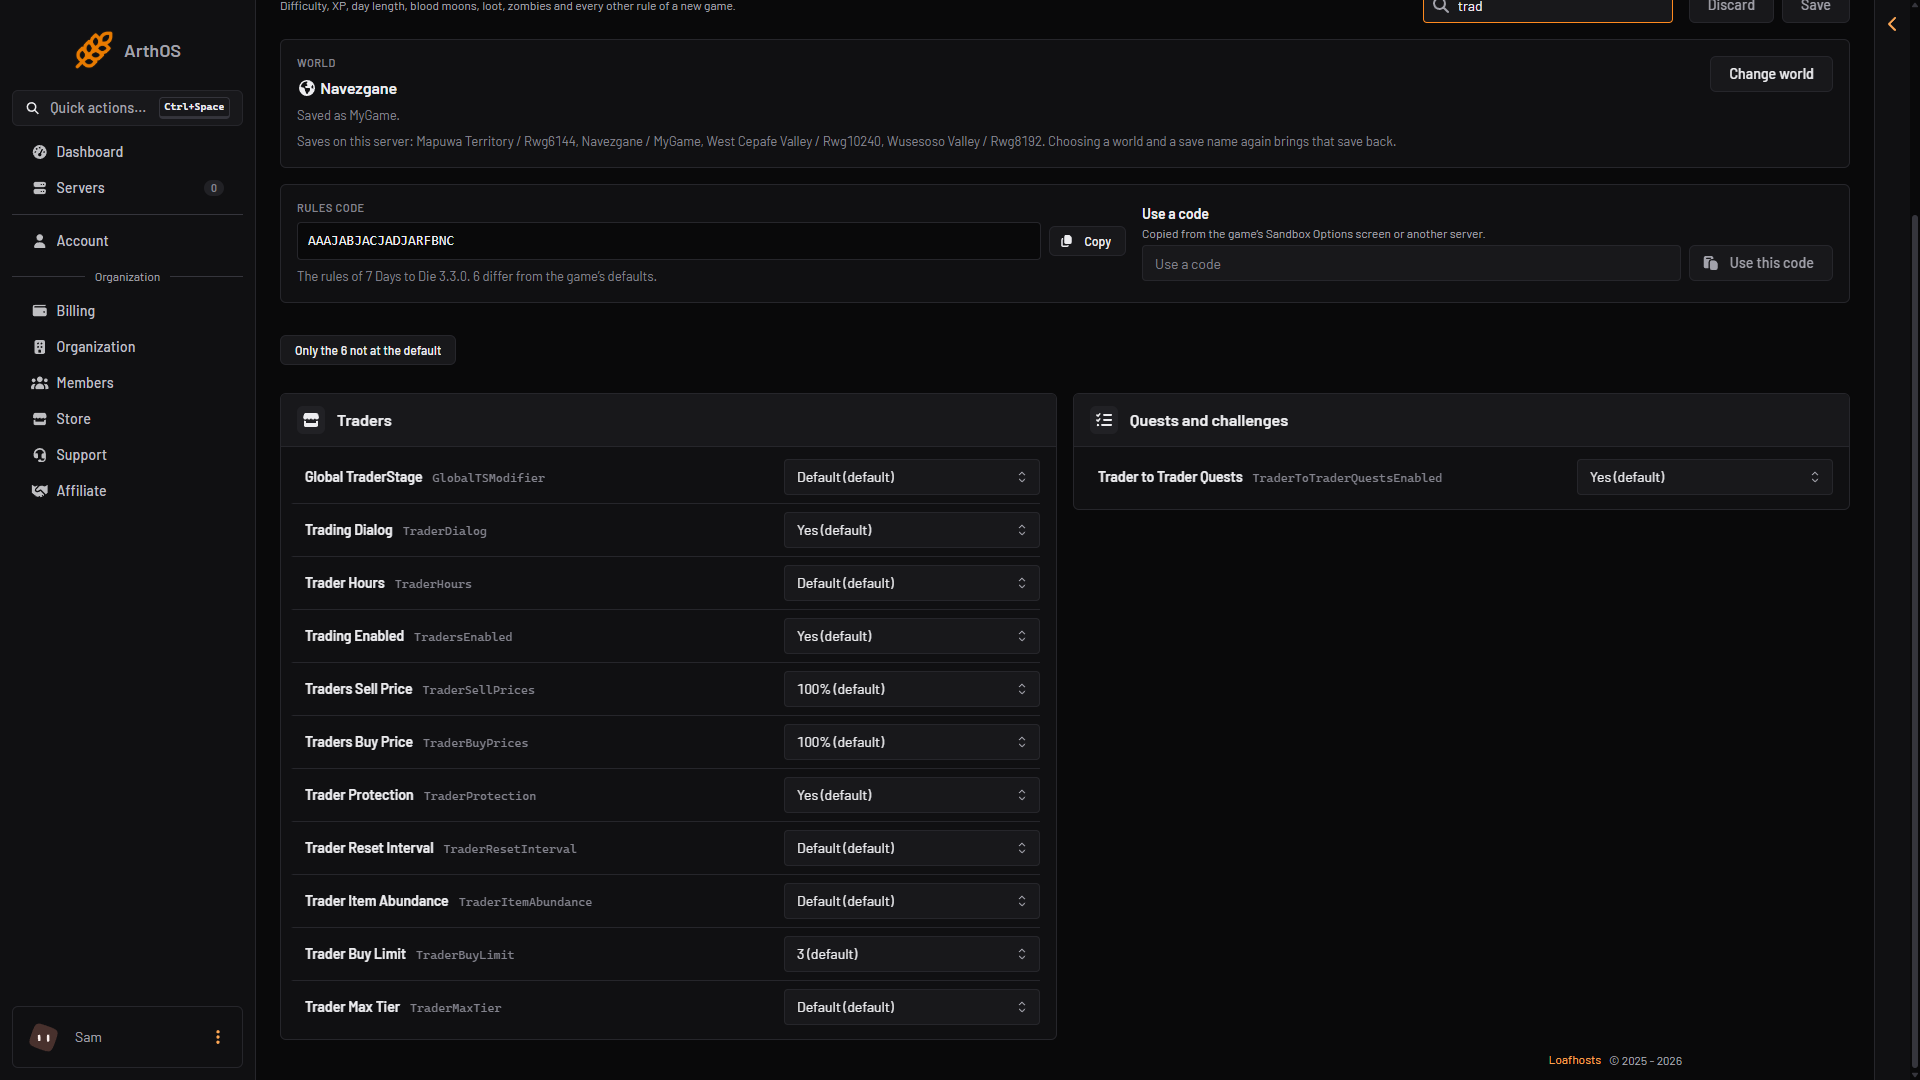Open the Organization settings

127,347
